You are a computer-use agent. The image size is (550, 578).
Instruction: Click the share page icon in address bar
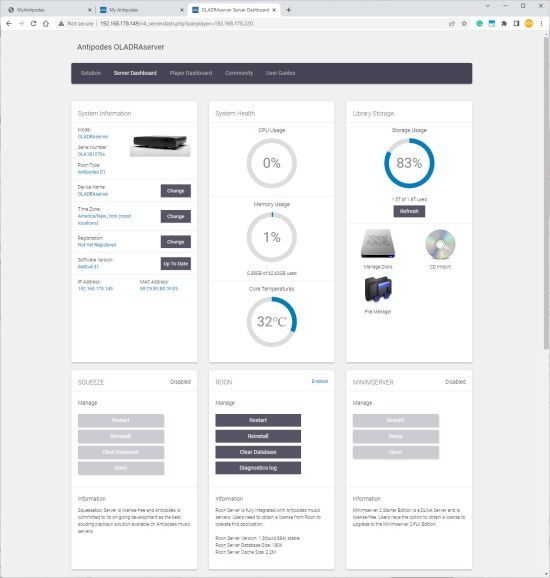pos(452,24)
